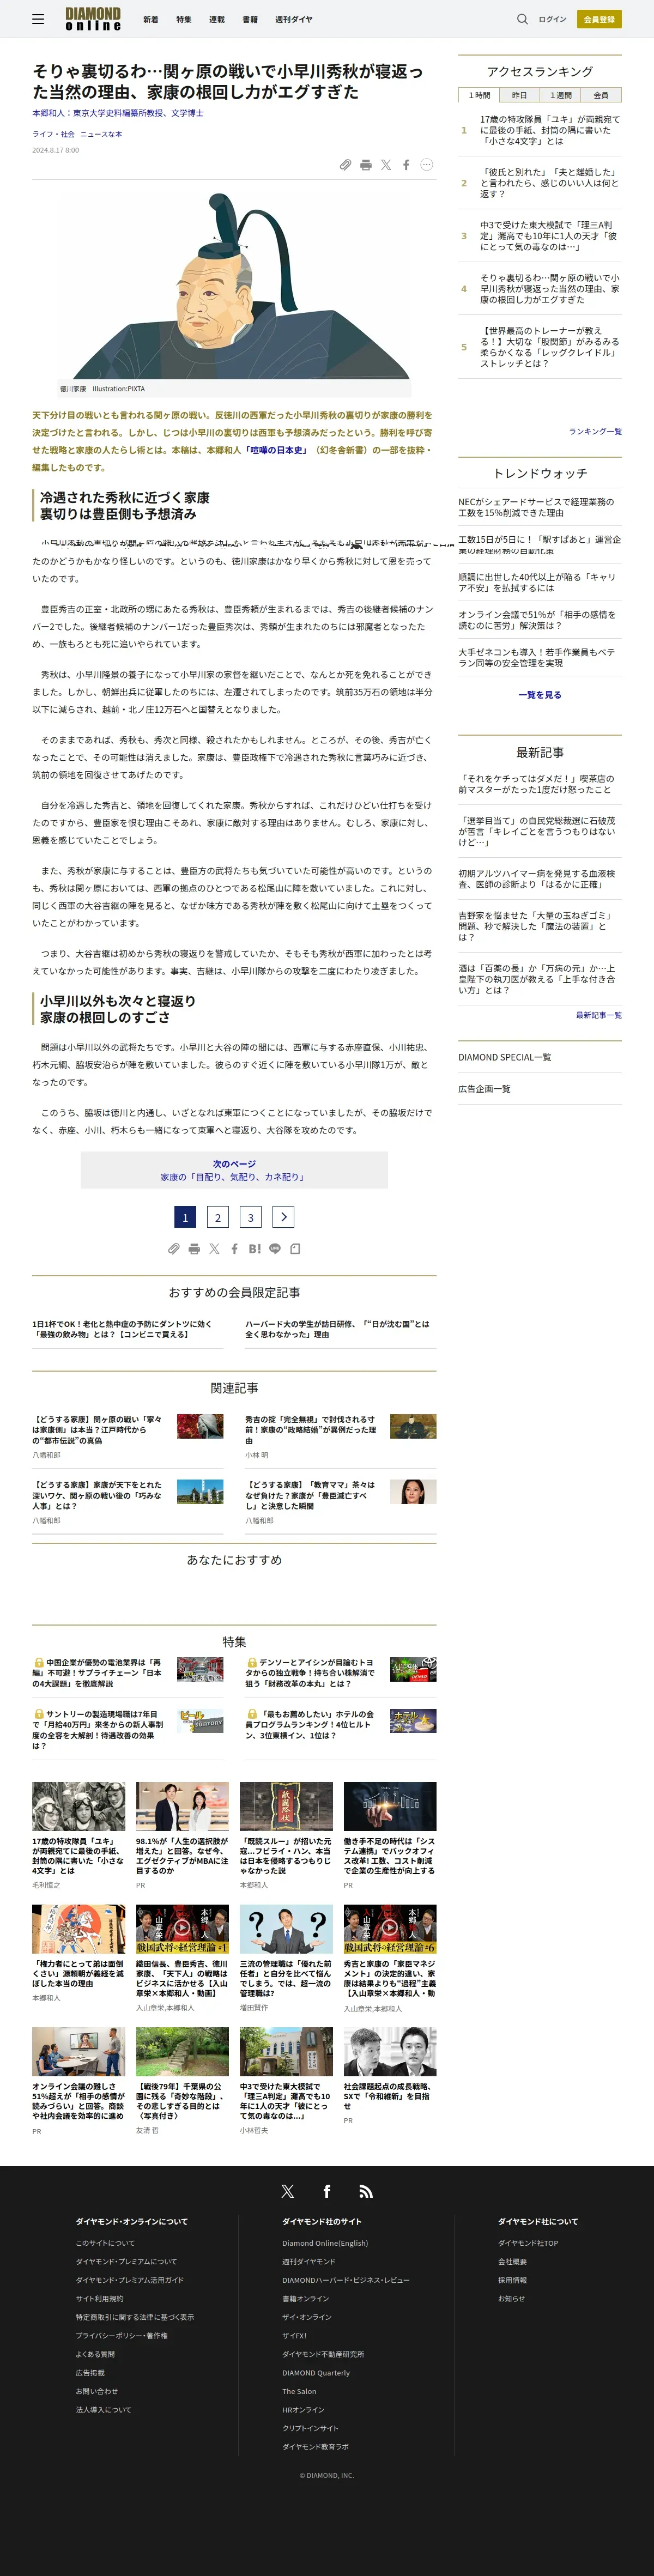Open サントリーの製造現場職 feature article
The height and width of the screenshot is (2576, 654).
pos(97,1729)
